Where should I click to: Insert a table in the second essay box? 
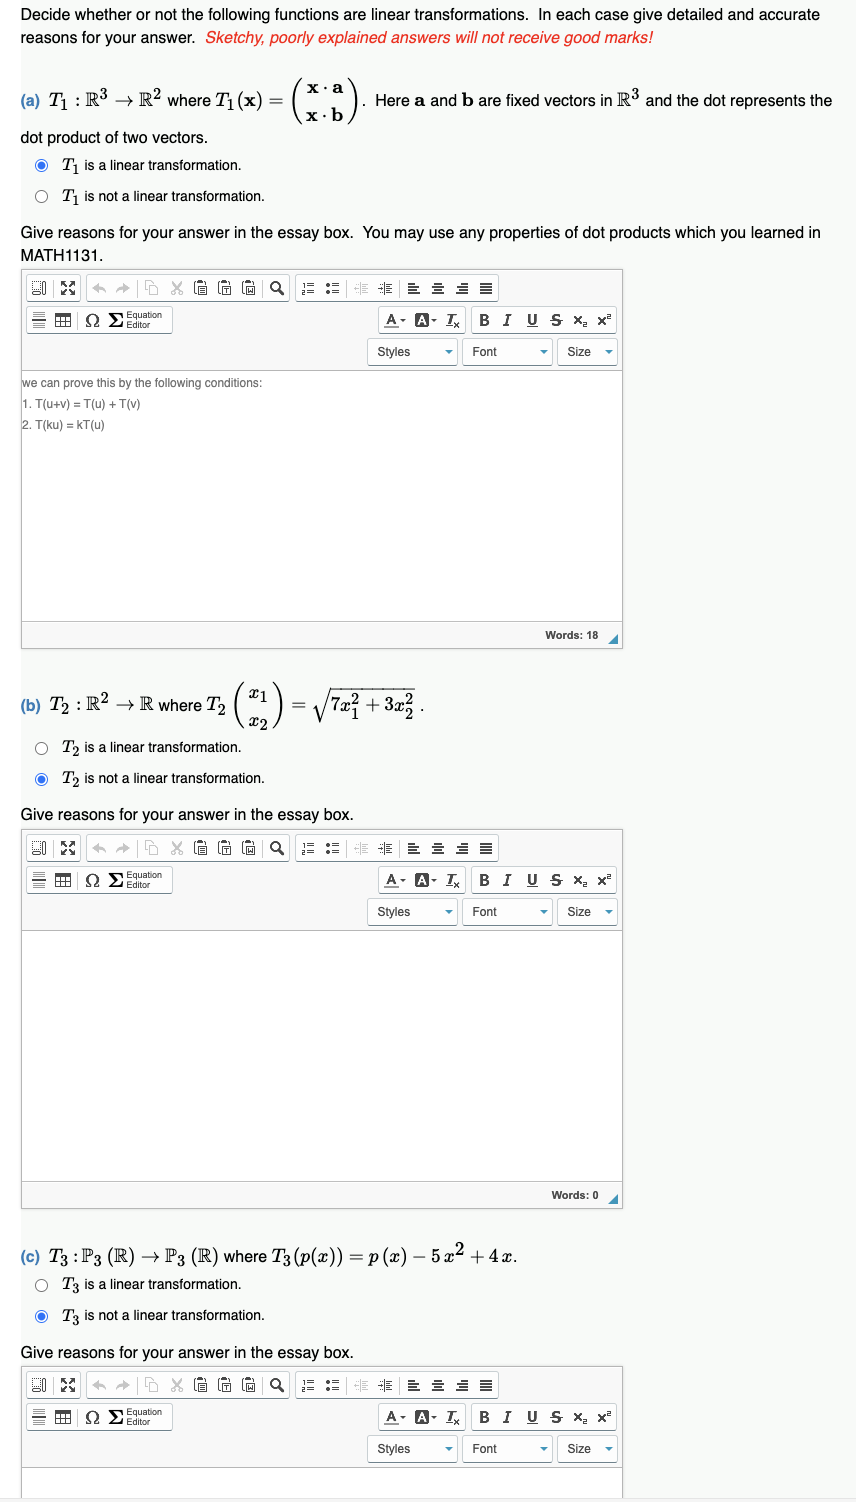point(63,880)
